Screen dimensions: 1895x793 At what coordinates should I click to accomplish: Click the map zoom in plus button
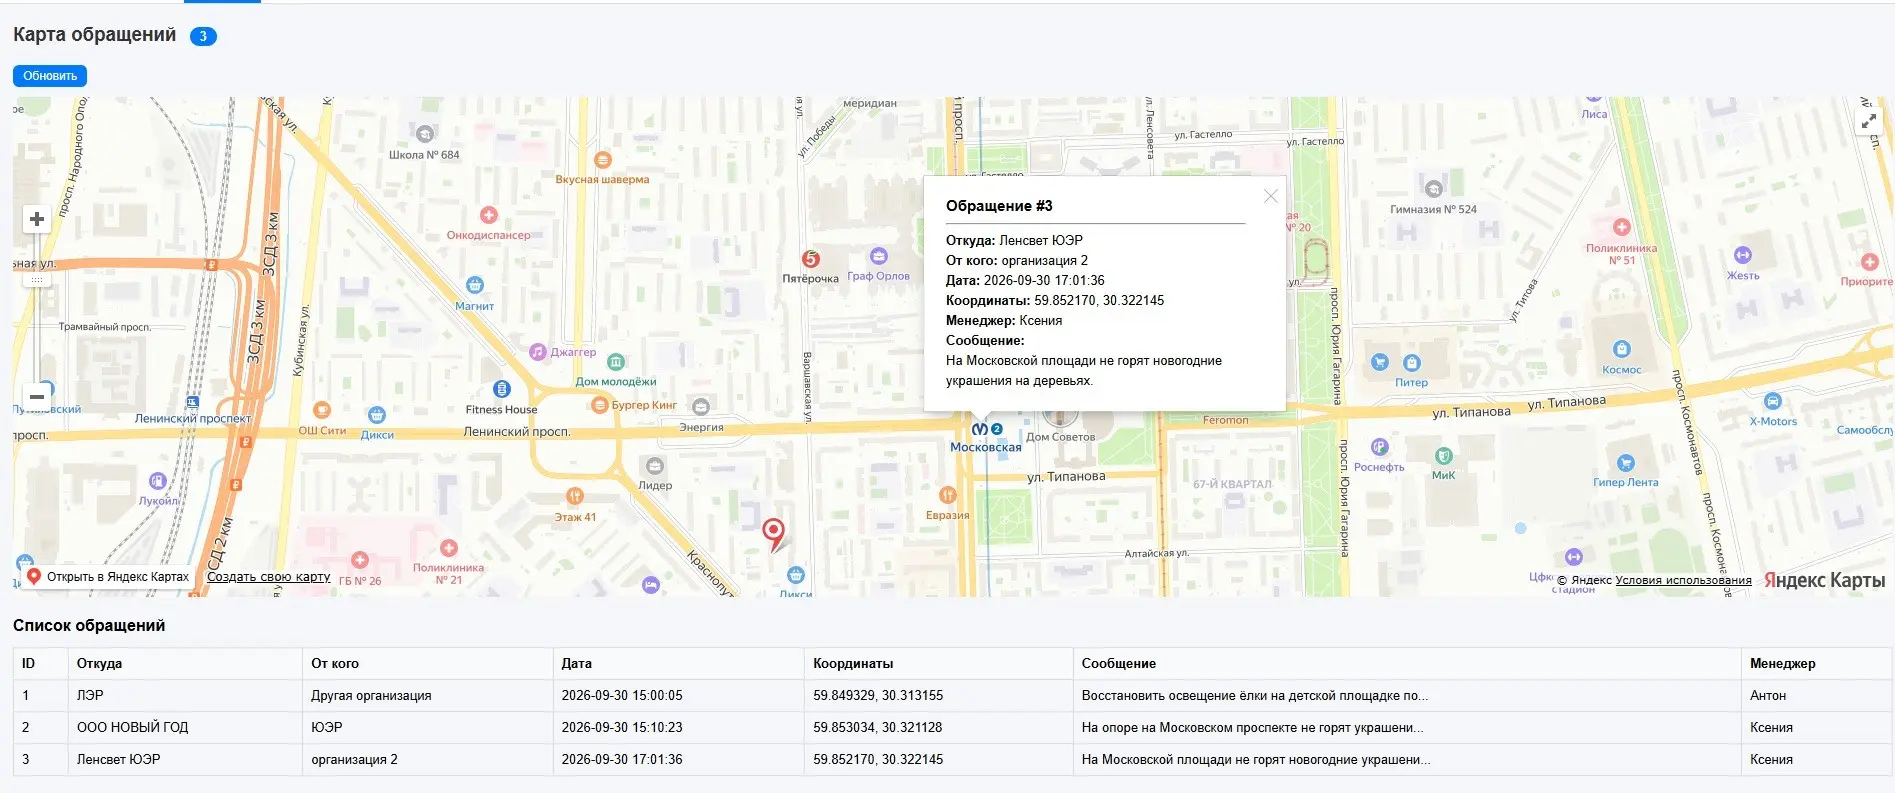[x=37, y=219]
